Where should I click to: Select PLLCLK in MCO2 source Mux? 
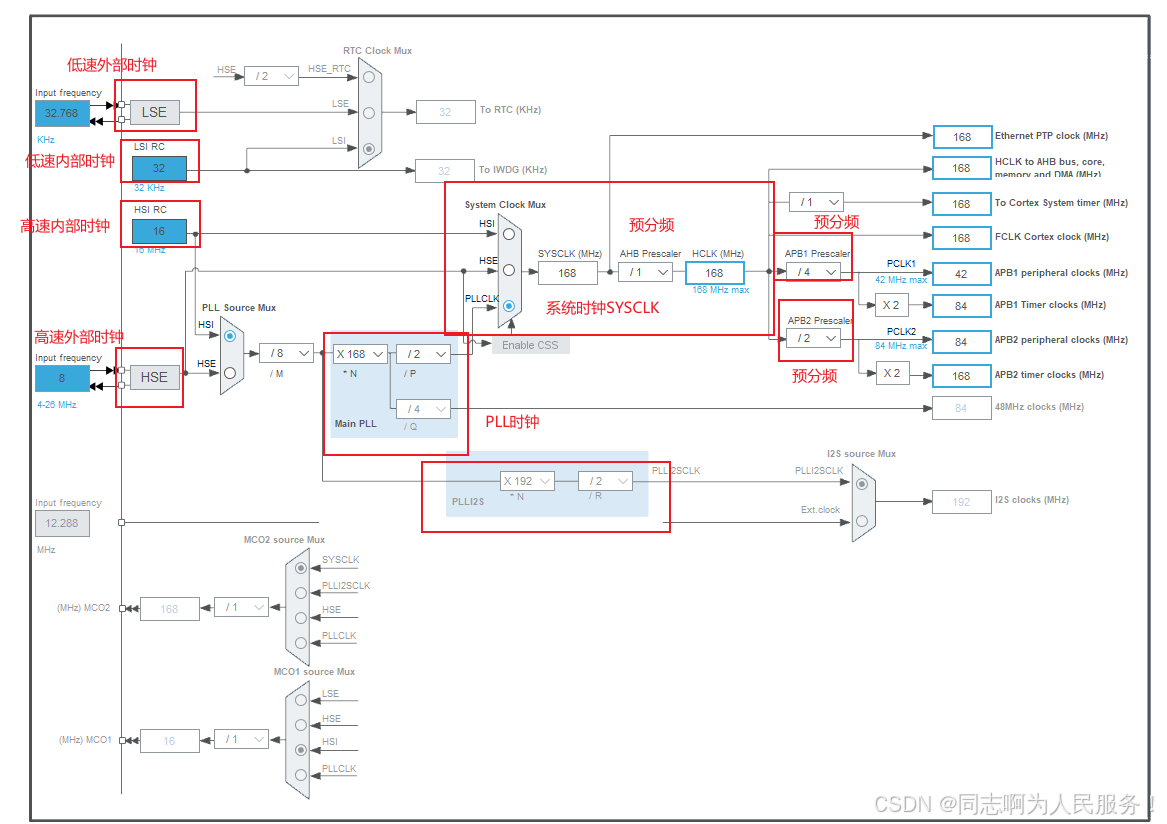(301, 643)
